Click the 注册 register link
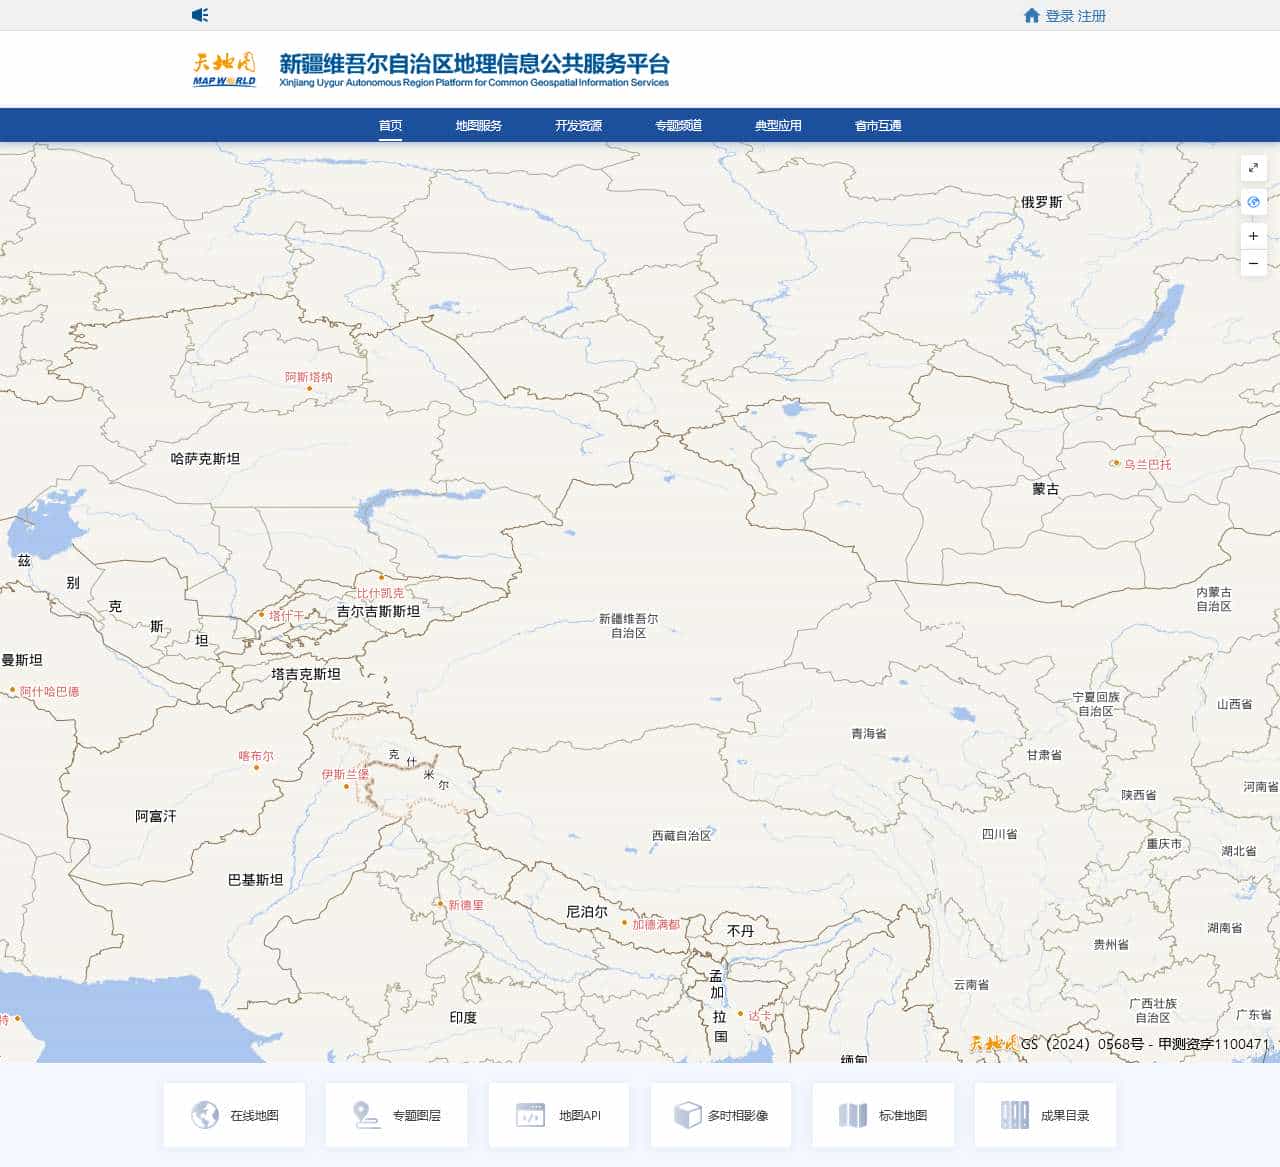The image size is (1280, 1167). tap(1092, 16)
